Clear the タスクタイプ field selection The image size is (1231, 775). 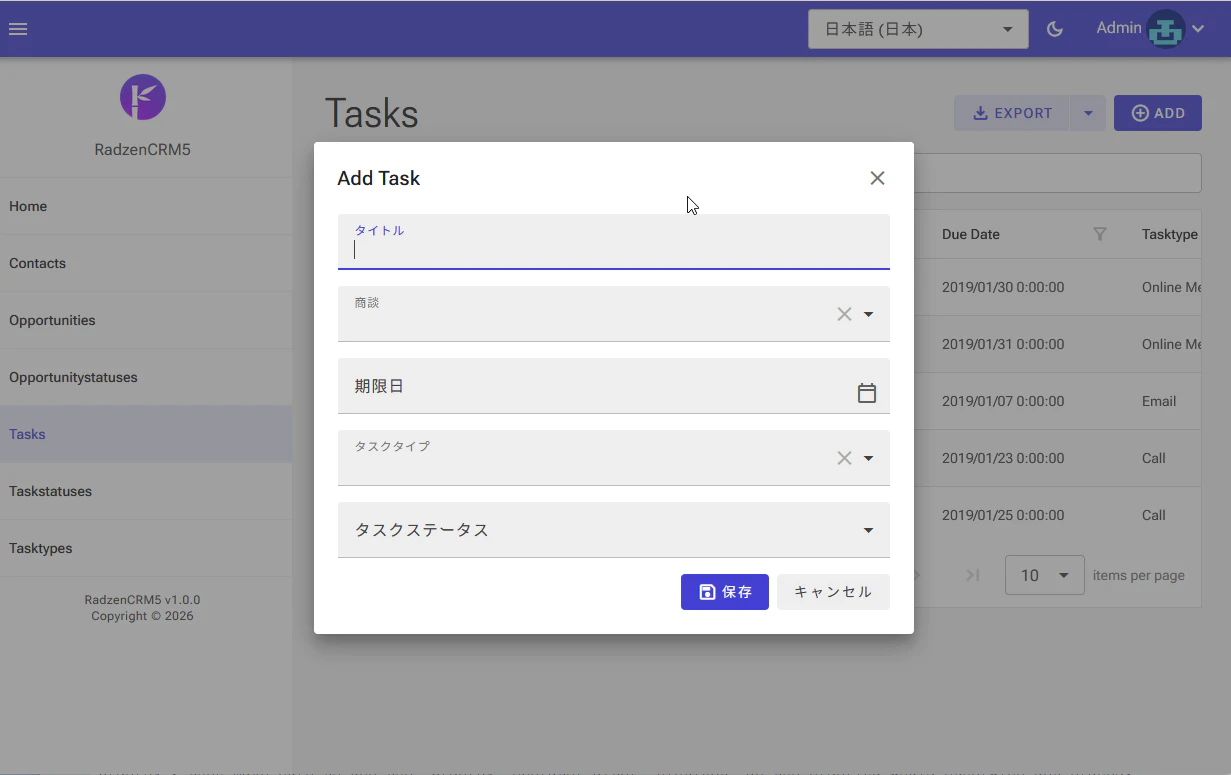844,458
